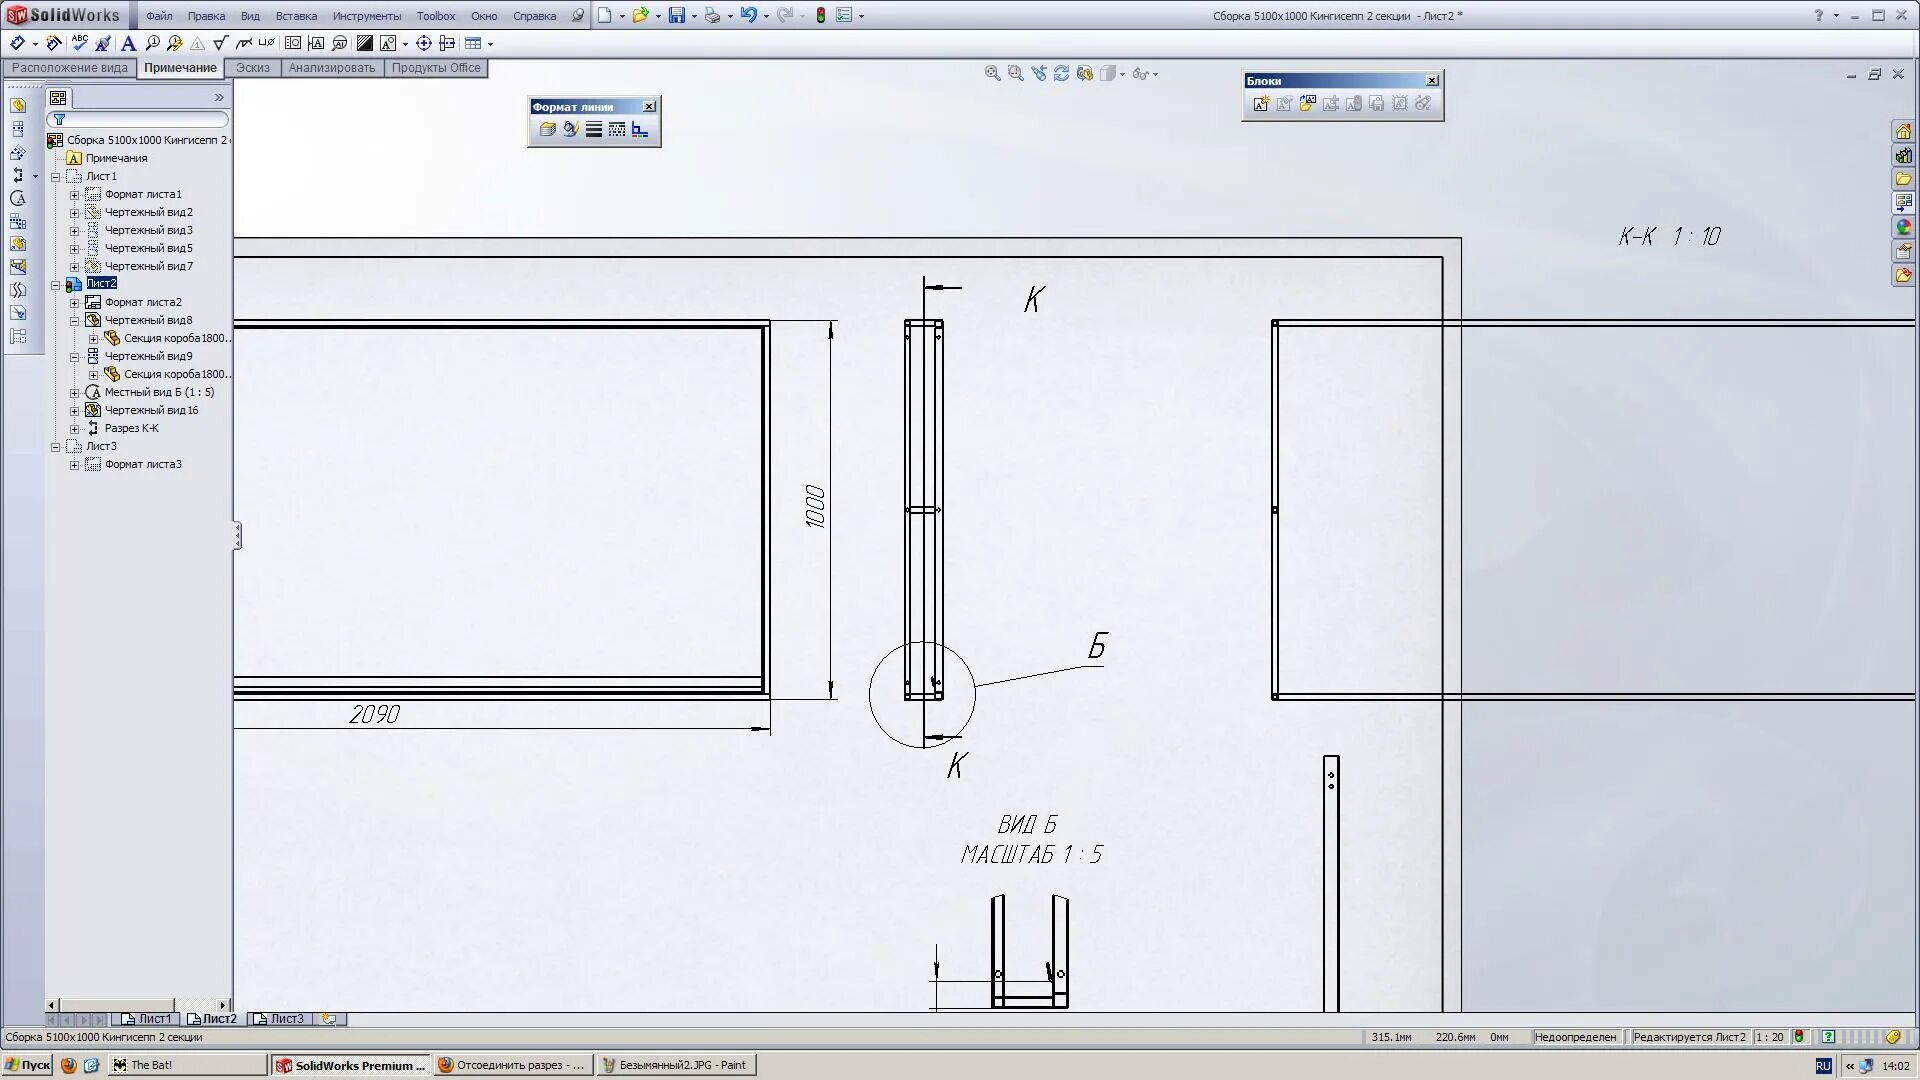Activate the Format Painter icon
The height and width of the screenshot is (1080, 1920).
(x=103, y=43)
